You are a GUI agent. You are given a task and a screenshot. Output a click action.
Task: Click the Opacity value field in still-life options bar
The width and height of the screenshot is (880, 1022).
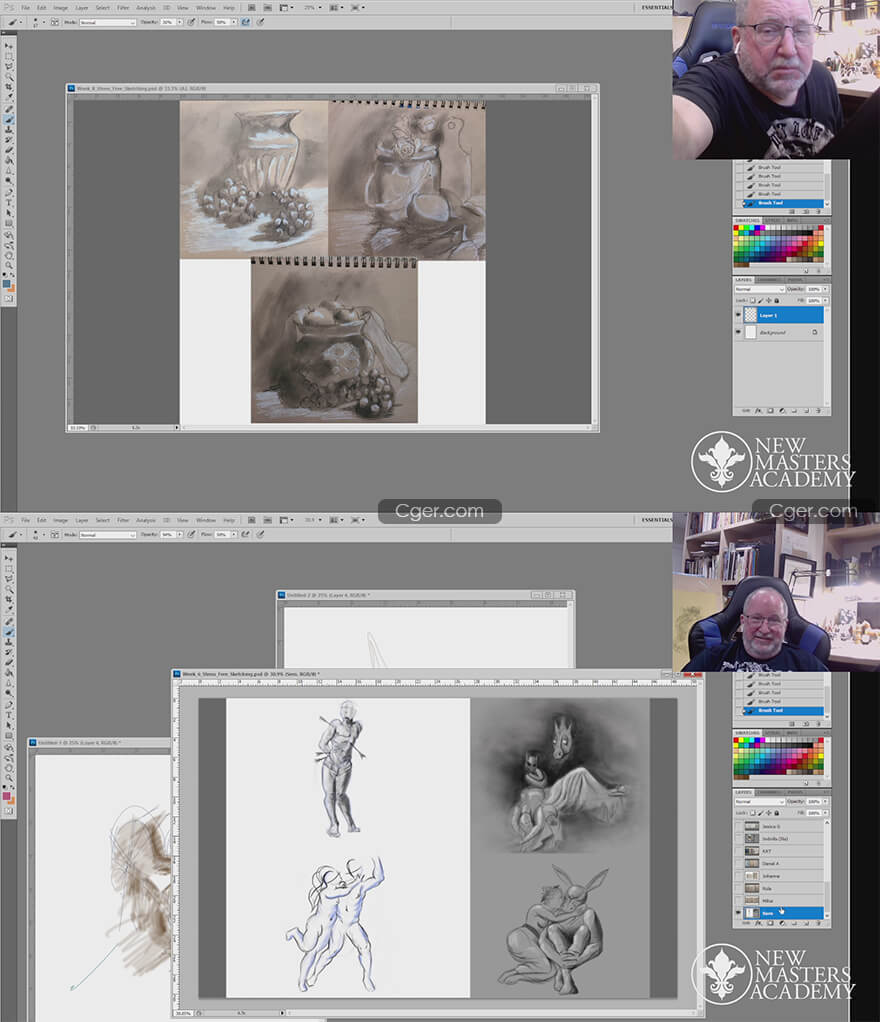(x=168, y=22)
